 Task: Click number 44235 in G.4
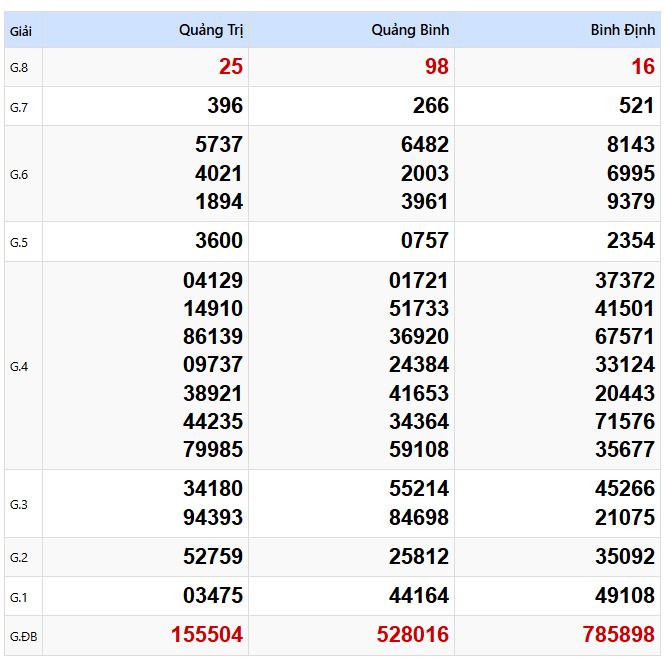coord(213,421)
